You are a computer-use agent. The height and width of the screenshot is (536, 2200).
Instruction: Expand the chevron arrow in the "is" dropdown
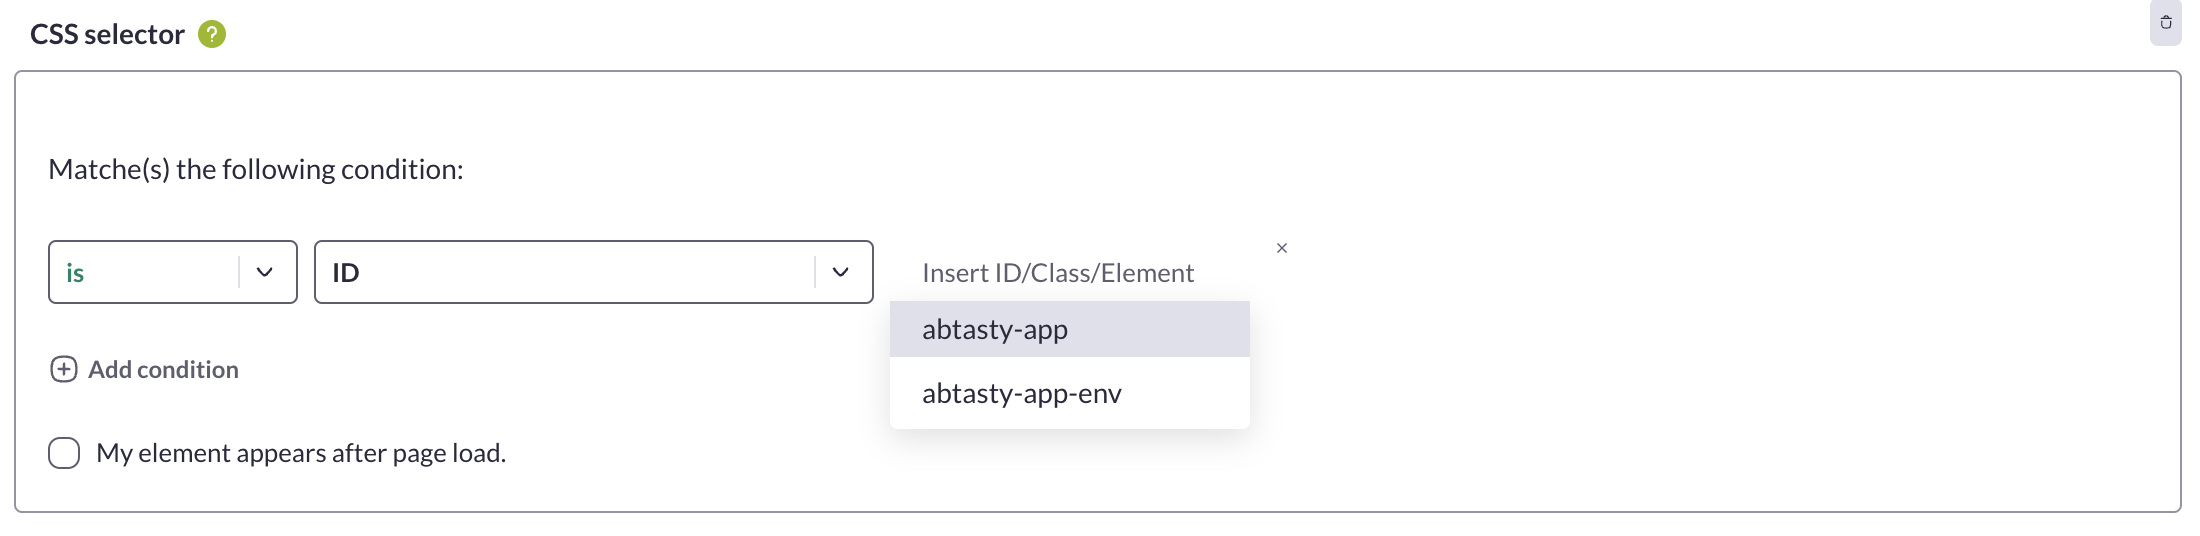pos(265,272)
